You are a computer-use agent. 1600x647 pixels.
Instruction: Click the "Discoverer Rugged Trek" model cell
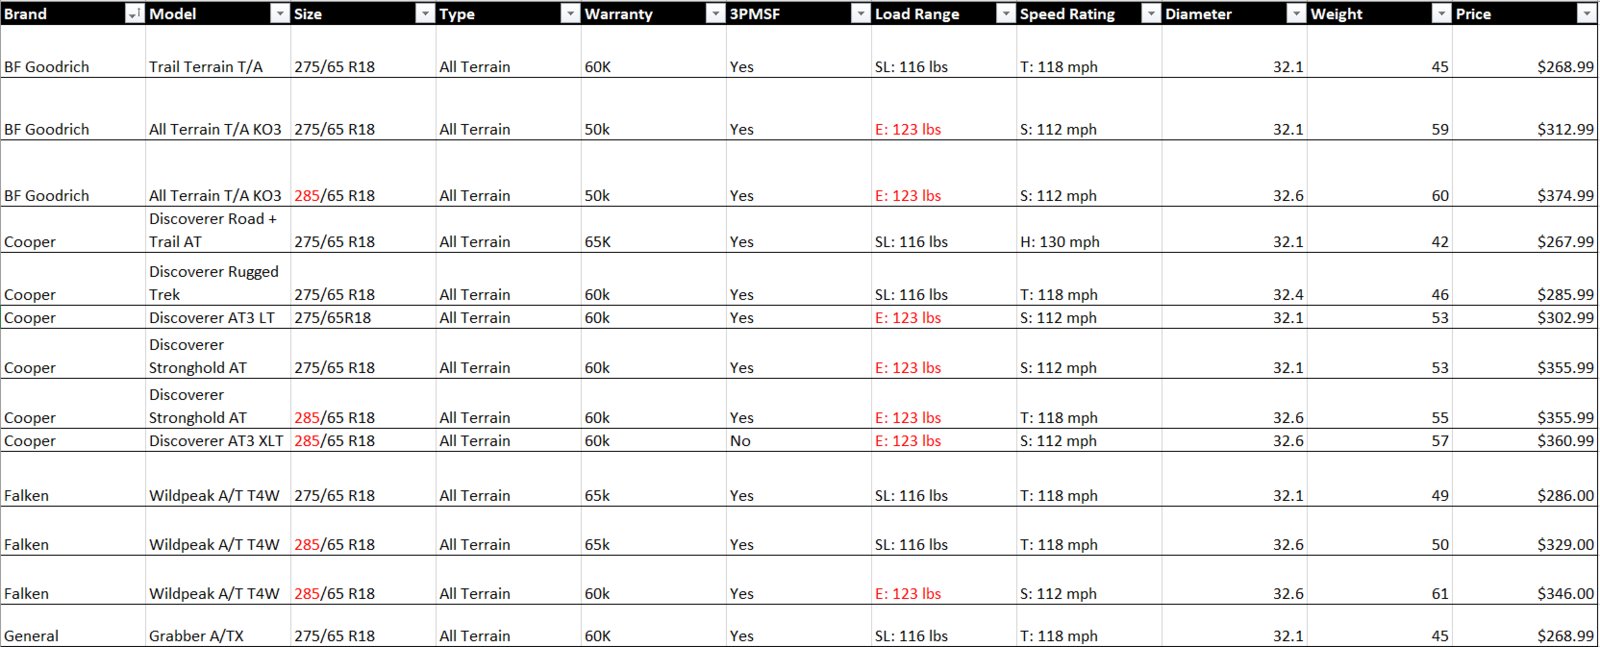(218, 279)
